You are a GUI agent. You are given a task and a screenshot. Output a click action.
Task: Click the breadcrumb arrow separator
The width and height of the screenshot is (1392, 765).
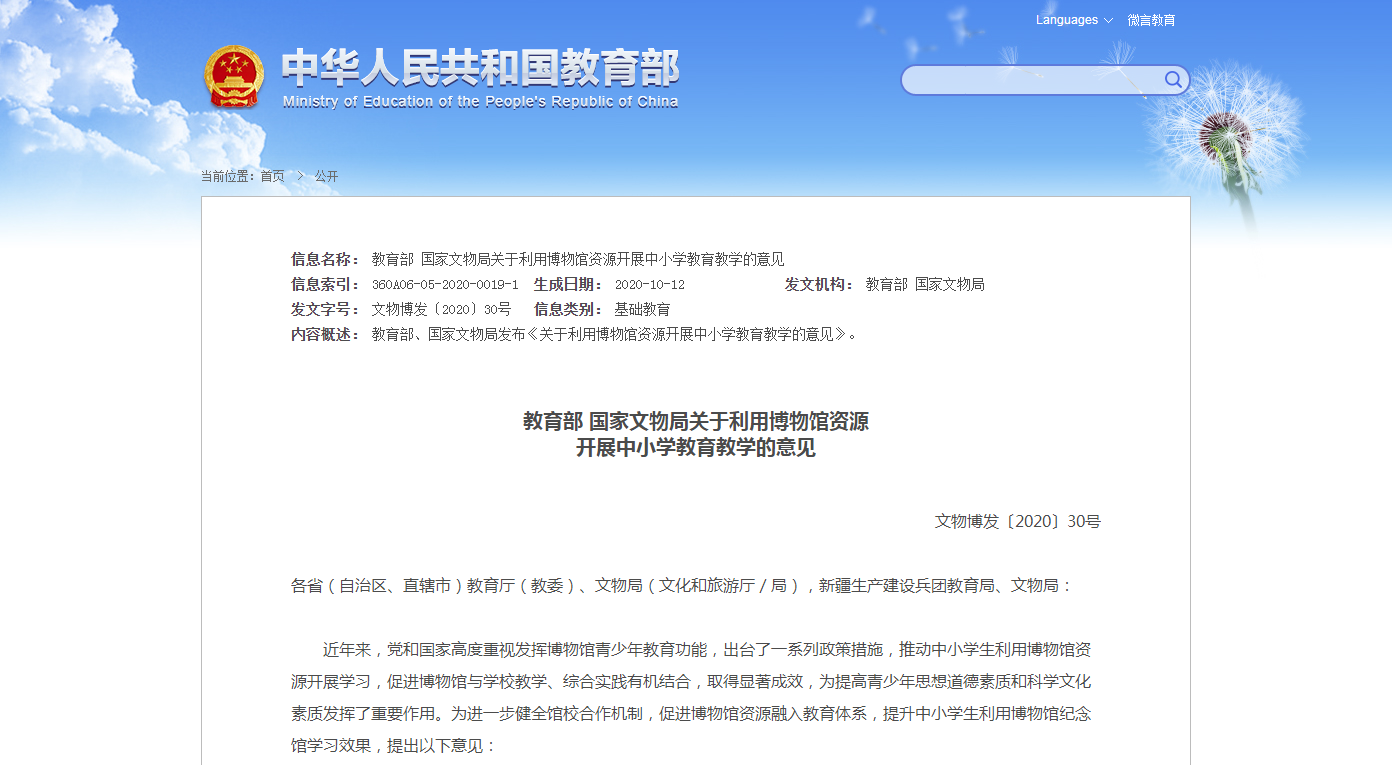(300, 177)
